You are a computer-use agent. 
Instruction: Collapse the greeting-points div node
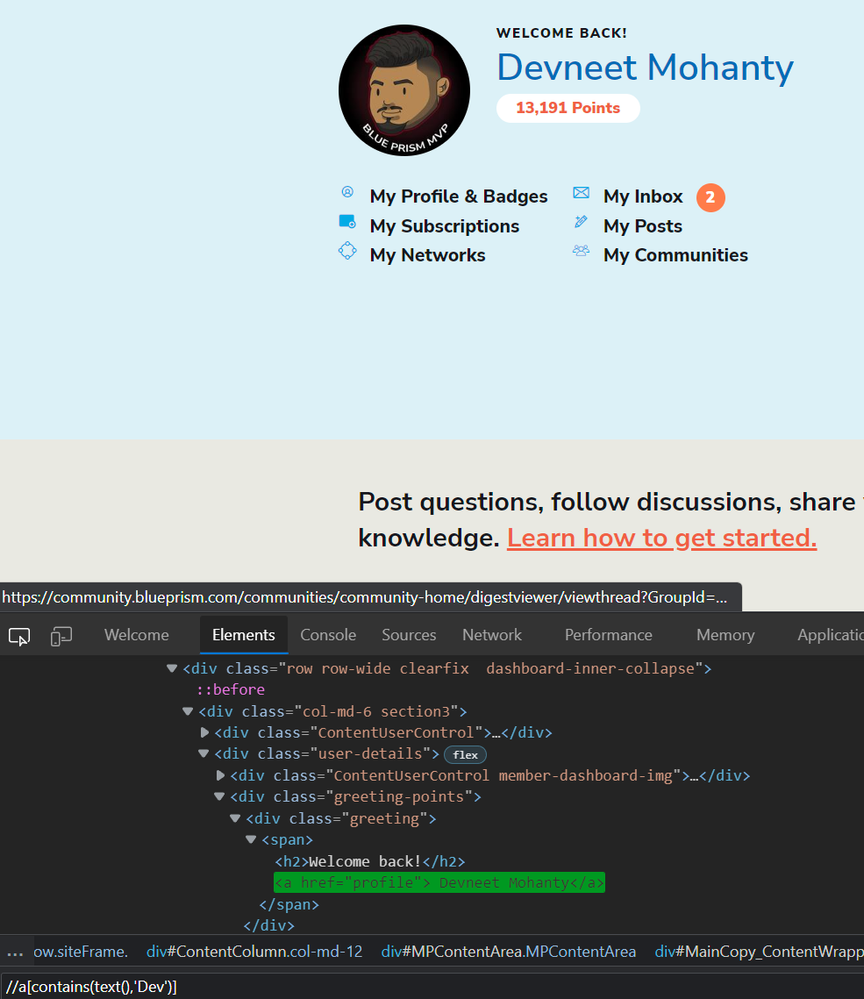pos(219,796)
